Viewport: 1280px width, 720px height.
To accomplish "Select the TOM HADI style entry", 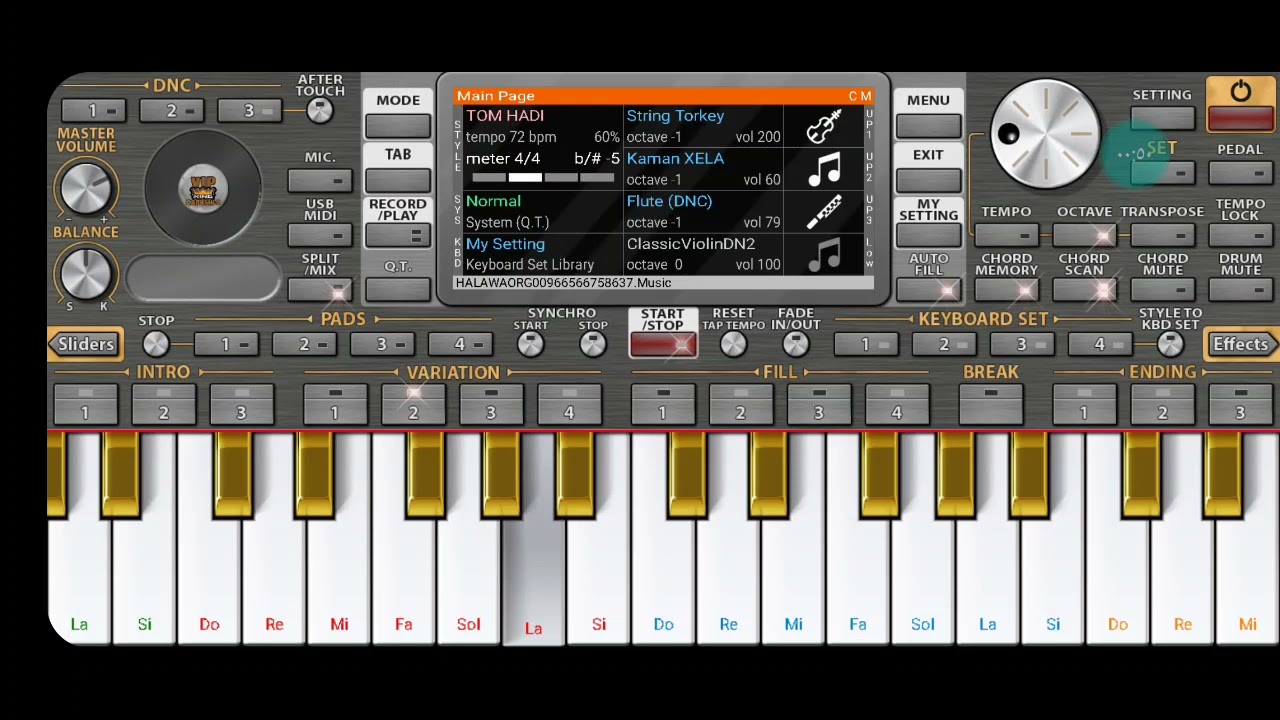I will [x=542, y=127].
